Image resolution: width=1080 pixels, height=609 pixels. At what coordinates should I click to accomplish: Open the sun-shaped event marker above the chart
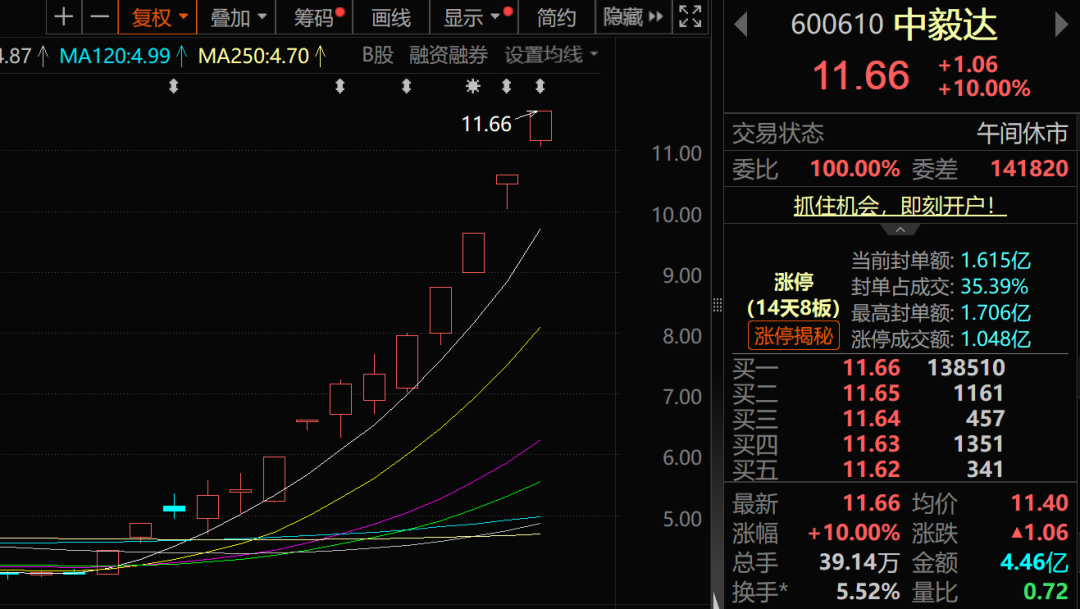coord(472,86)
